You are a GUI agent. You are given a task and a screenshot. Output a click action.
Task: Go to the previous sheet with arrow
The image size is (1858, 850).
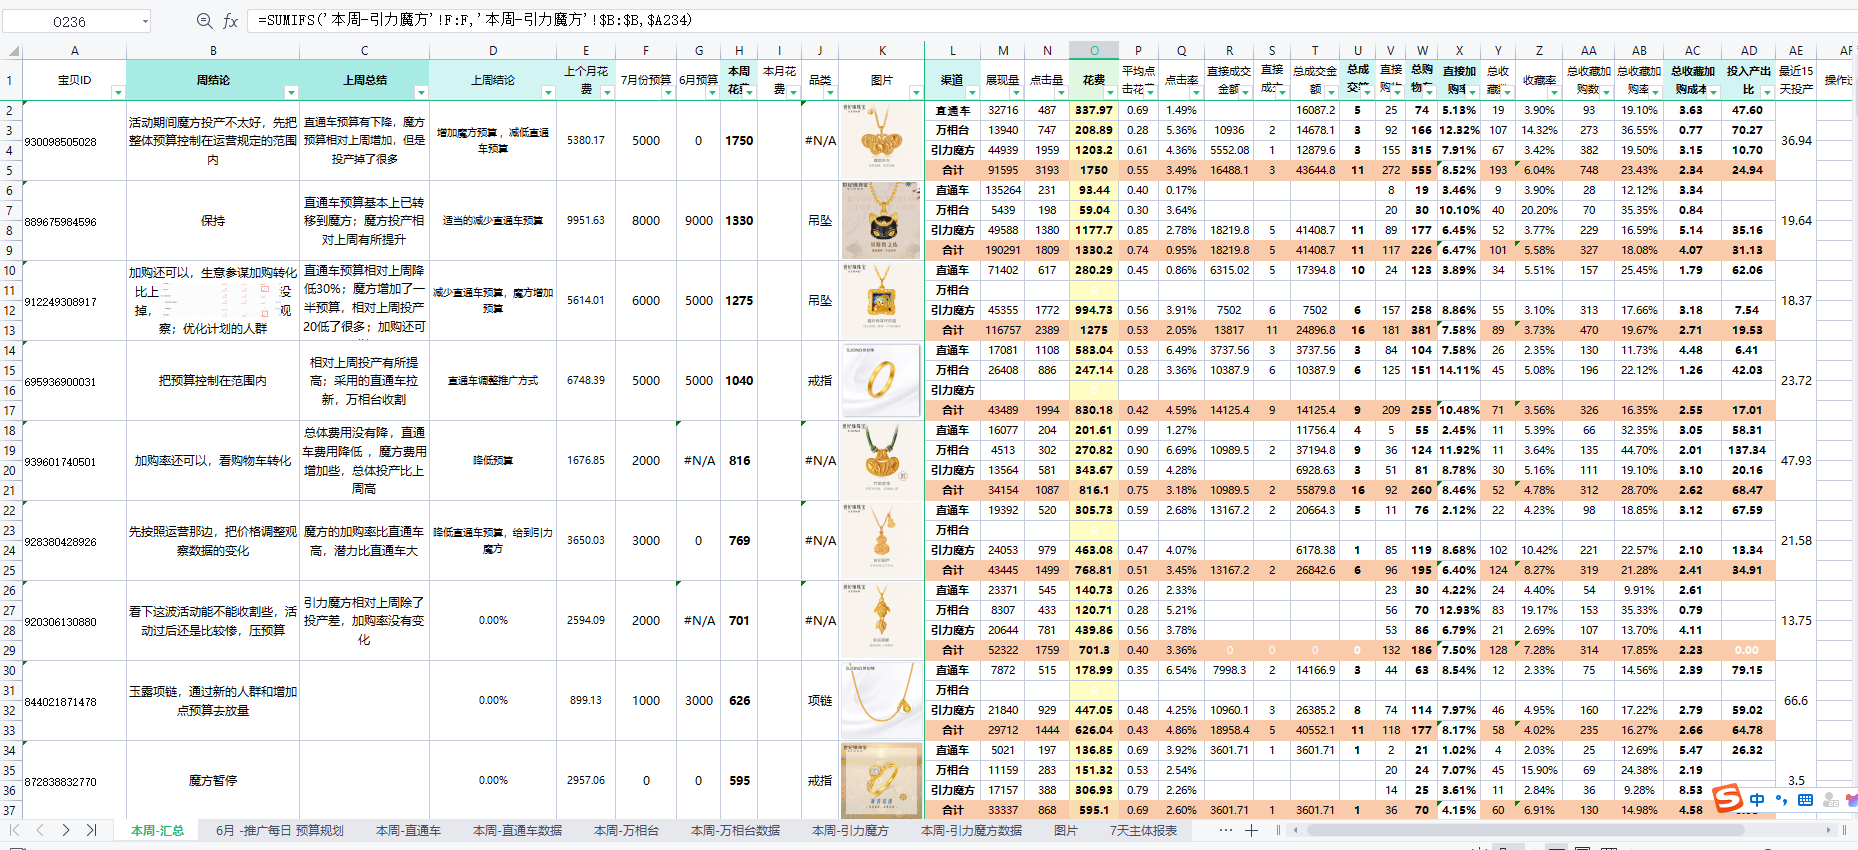point(40,830)
